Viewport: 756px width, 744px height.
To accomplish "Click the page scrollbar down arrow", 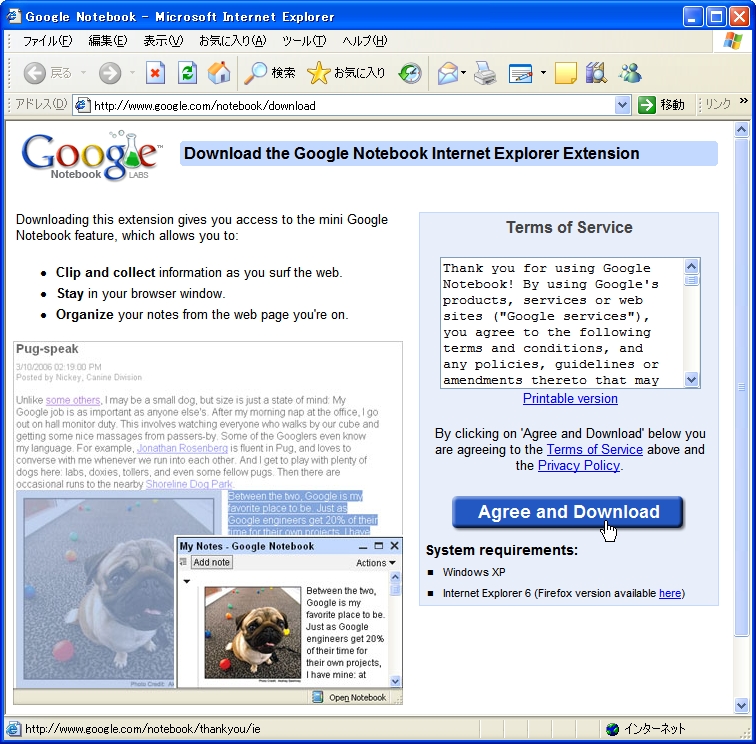I will coord(741,705).
